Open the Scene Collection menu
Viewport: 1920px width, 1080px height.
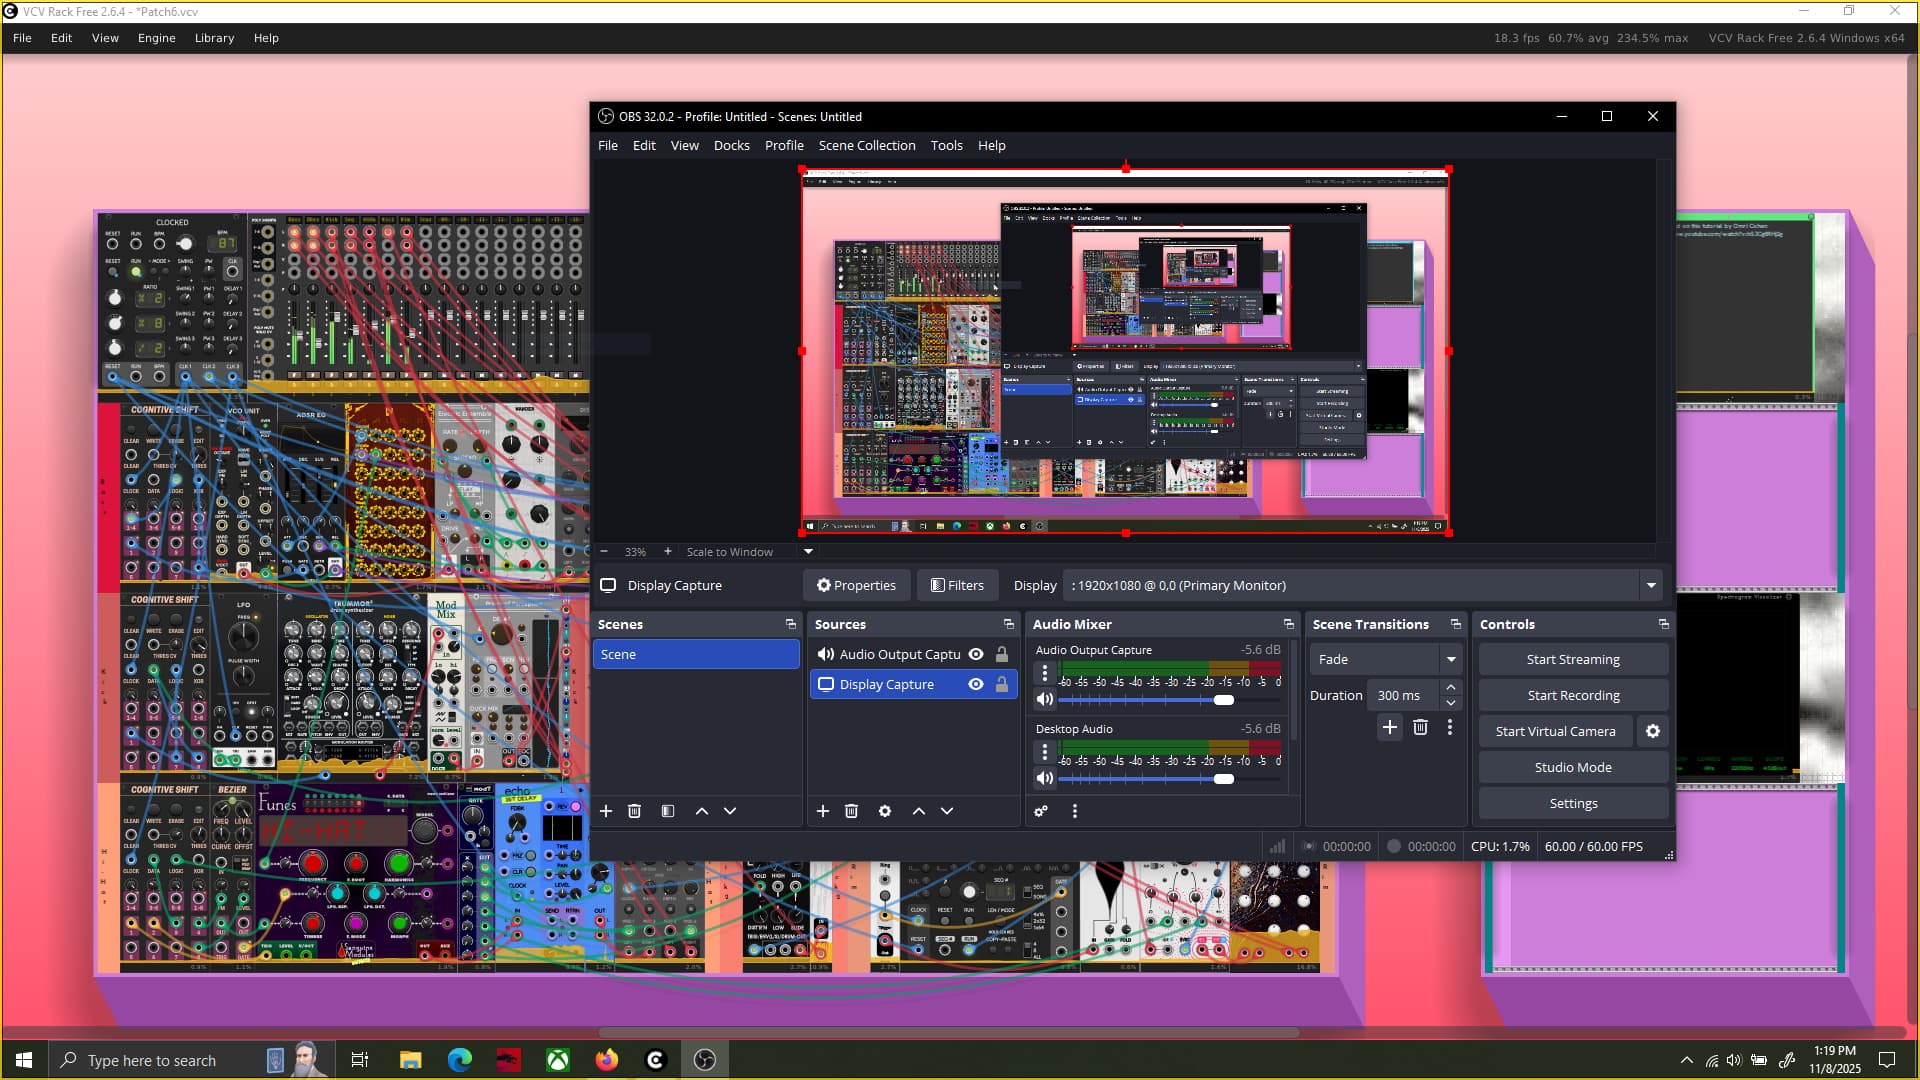pyautogui.click(x=866, y=145)
